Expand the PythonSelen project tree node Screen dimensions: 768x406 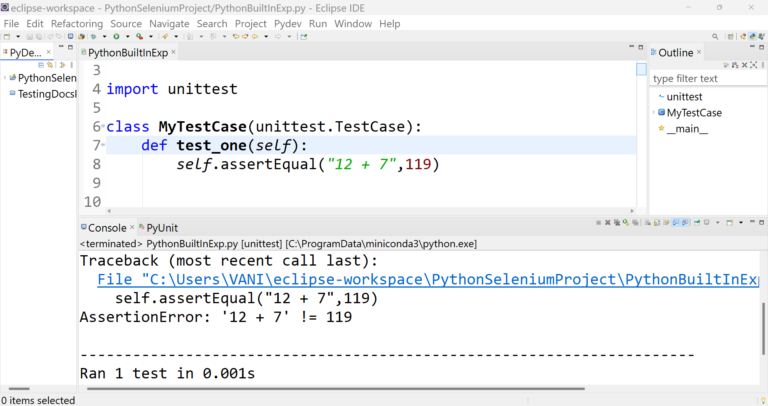tap(5, 78)
